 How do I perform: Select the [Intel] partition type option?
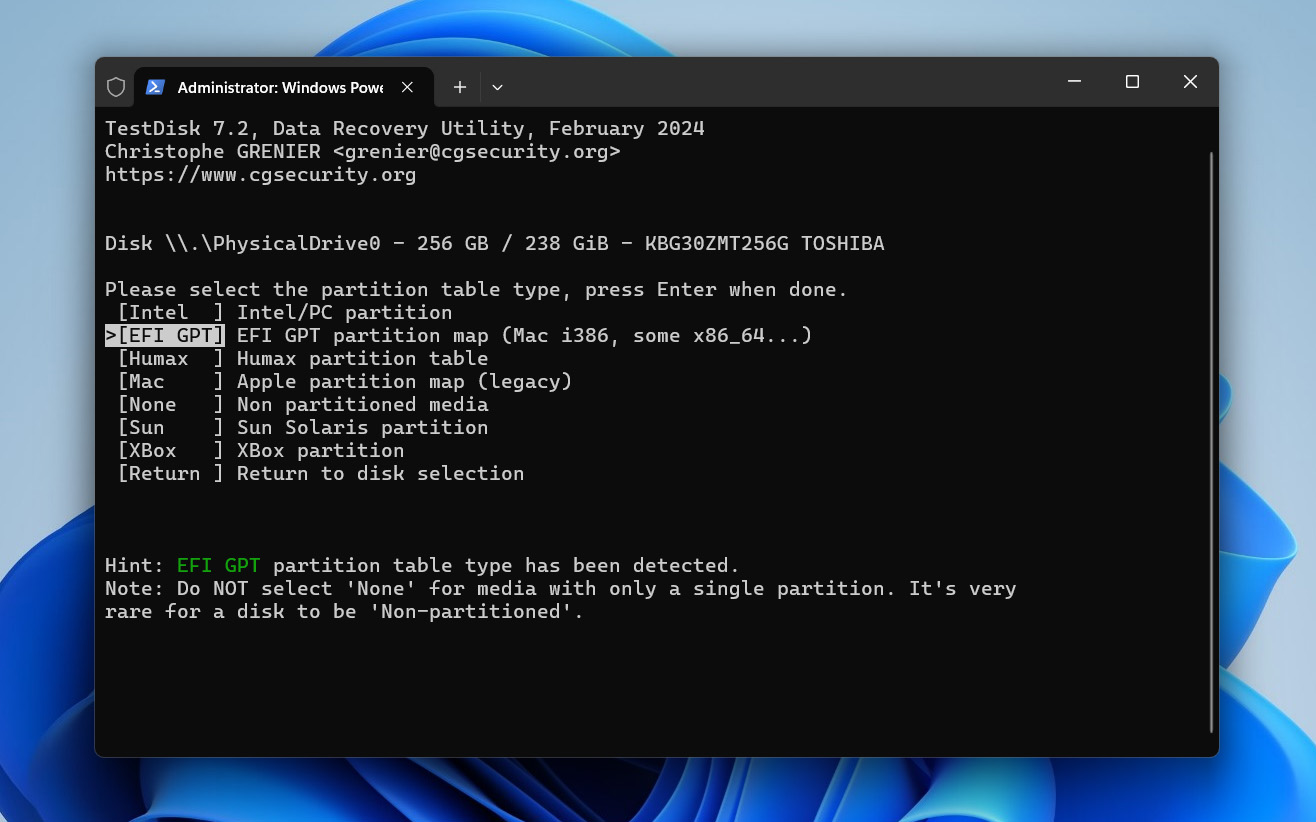point(170,313)
